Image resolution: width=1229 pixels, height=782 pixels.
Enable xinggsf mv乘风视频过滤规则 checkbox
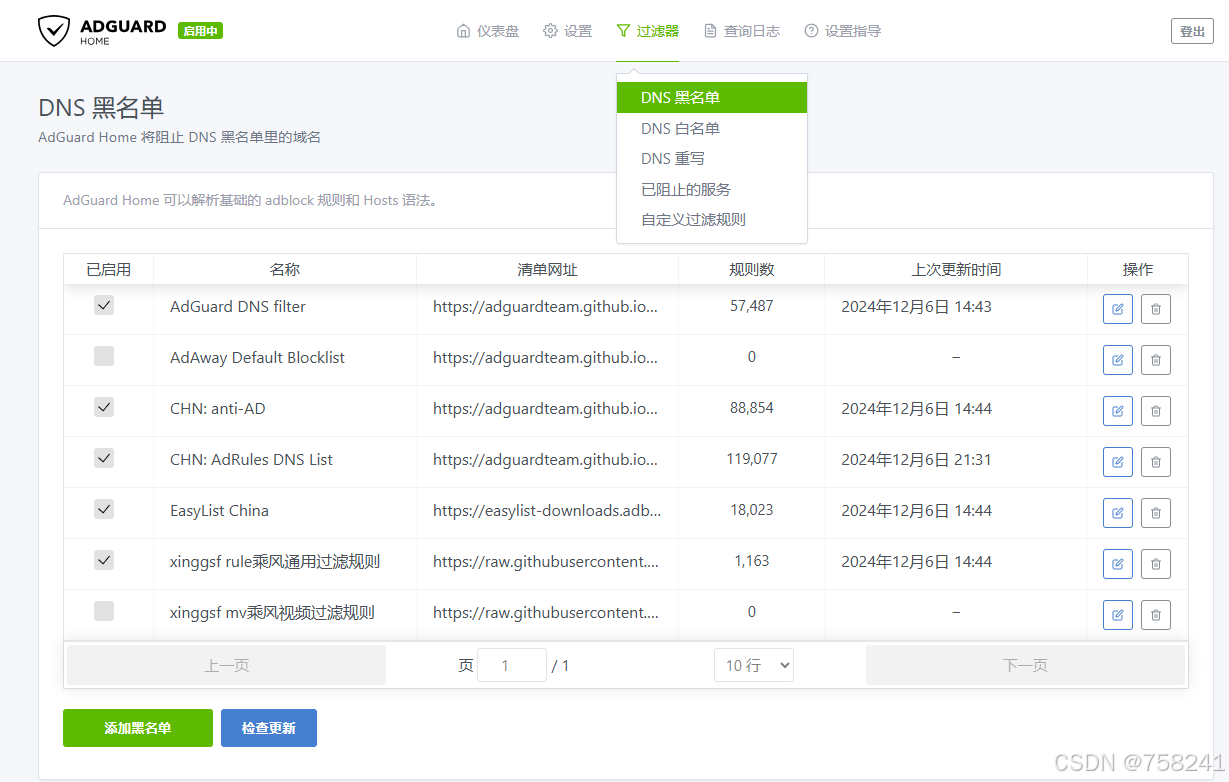click(x=104, y=611)
